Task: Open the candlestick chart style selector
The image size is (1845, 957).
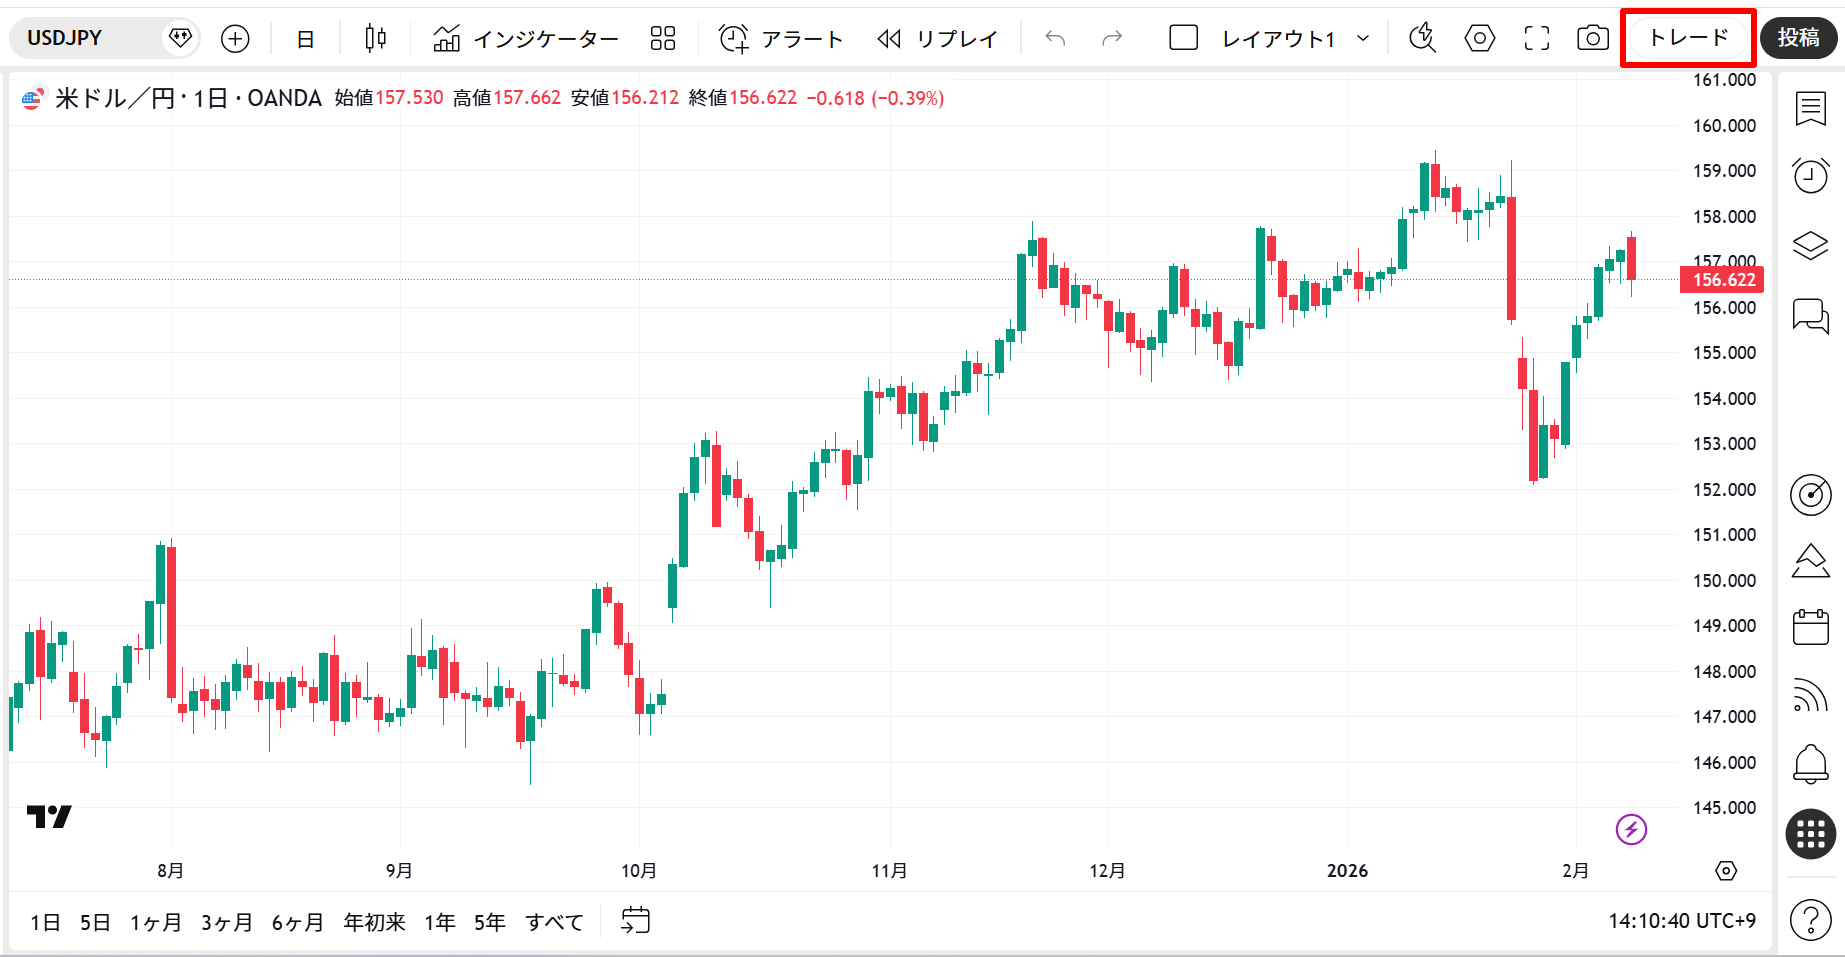Action: 375,39
